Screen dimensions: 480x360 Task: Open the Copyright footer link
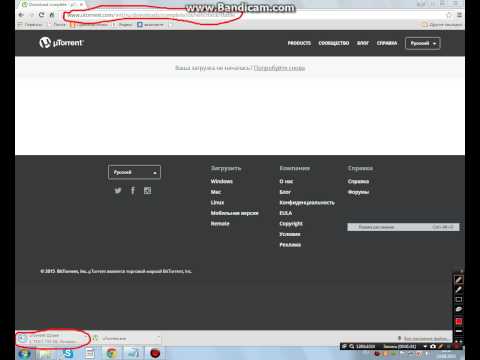click(291, 223)
